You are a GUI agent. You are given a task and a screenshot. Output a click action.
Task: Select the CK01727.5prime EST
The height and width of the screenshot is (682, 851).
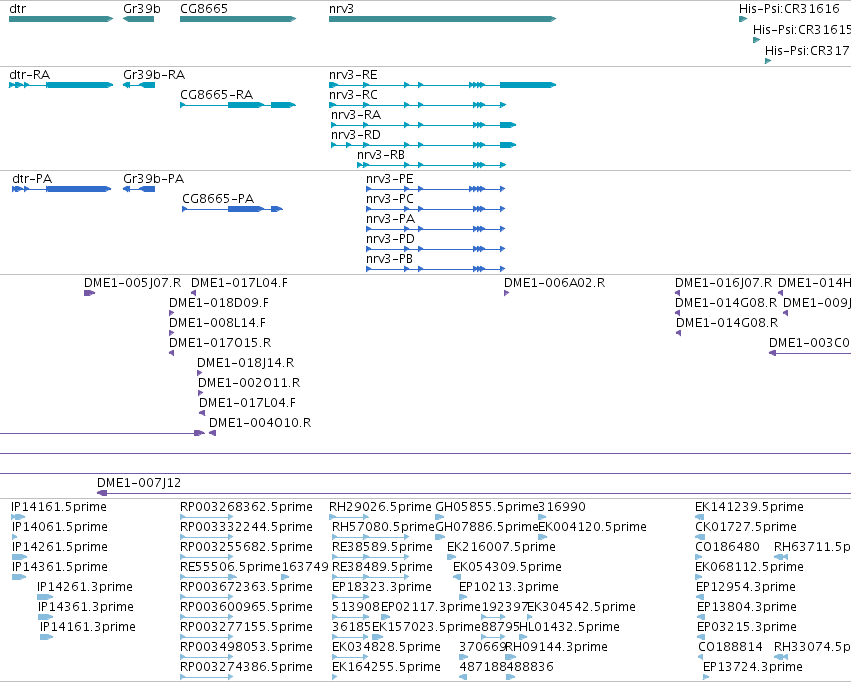(701, 537)
